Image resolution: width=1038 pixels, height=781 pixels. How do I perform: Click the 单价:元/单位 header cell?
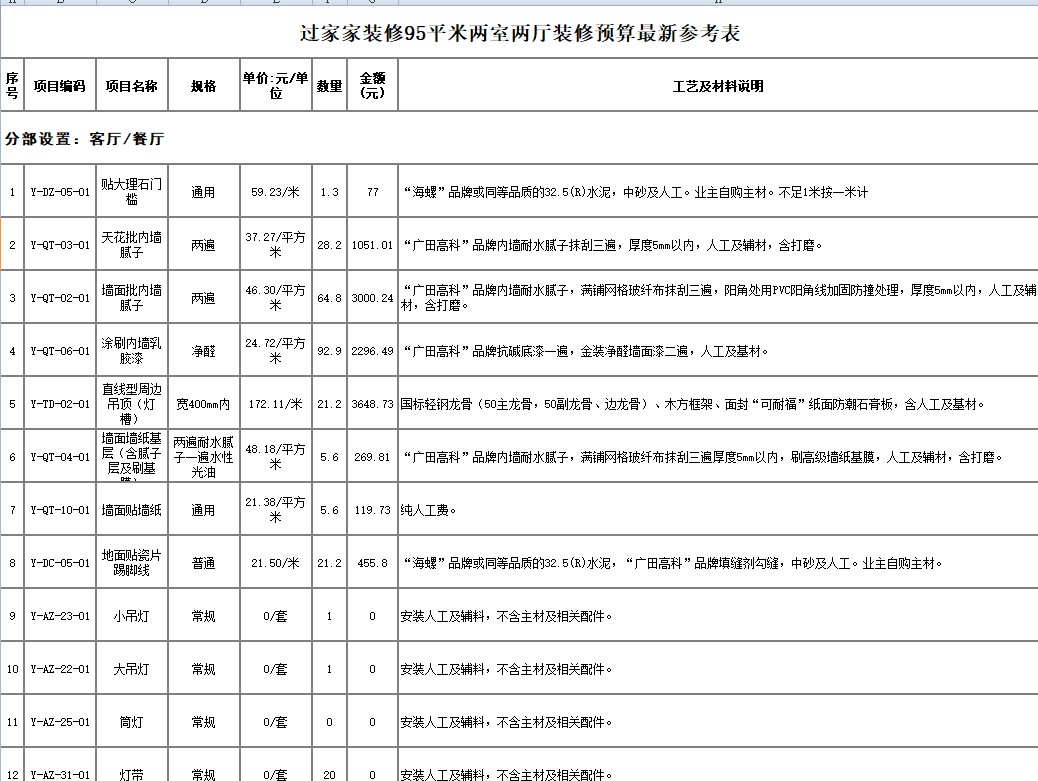coord(275,85)
